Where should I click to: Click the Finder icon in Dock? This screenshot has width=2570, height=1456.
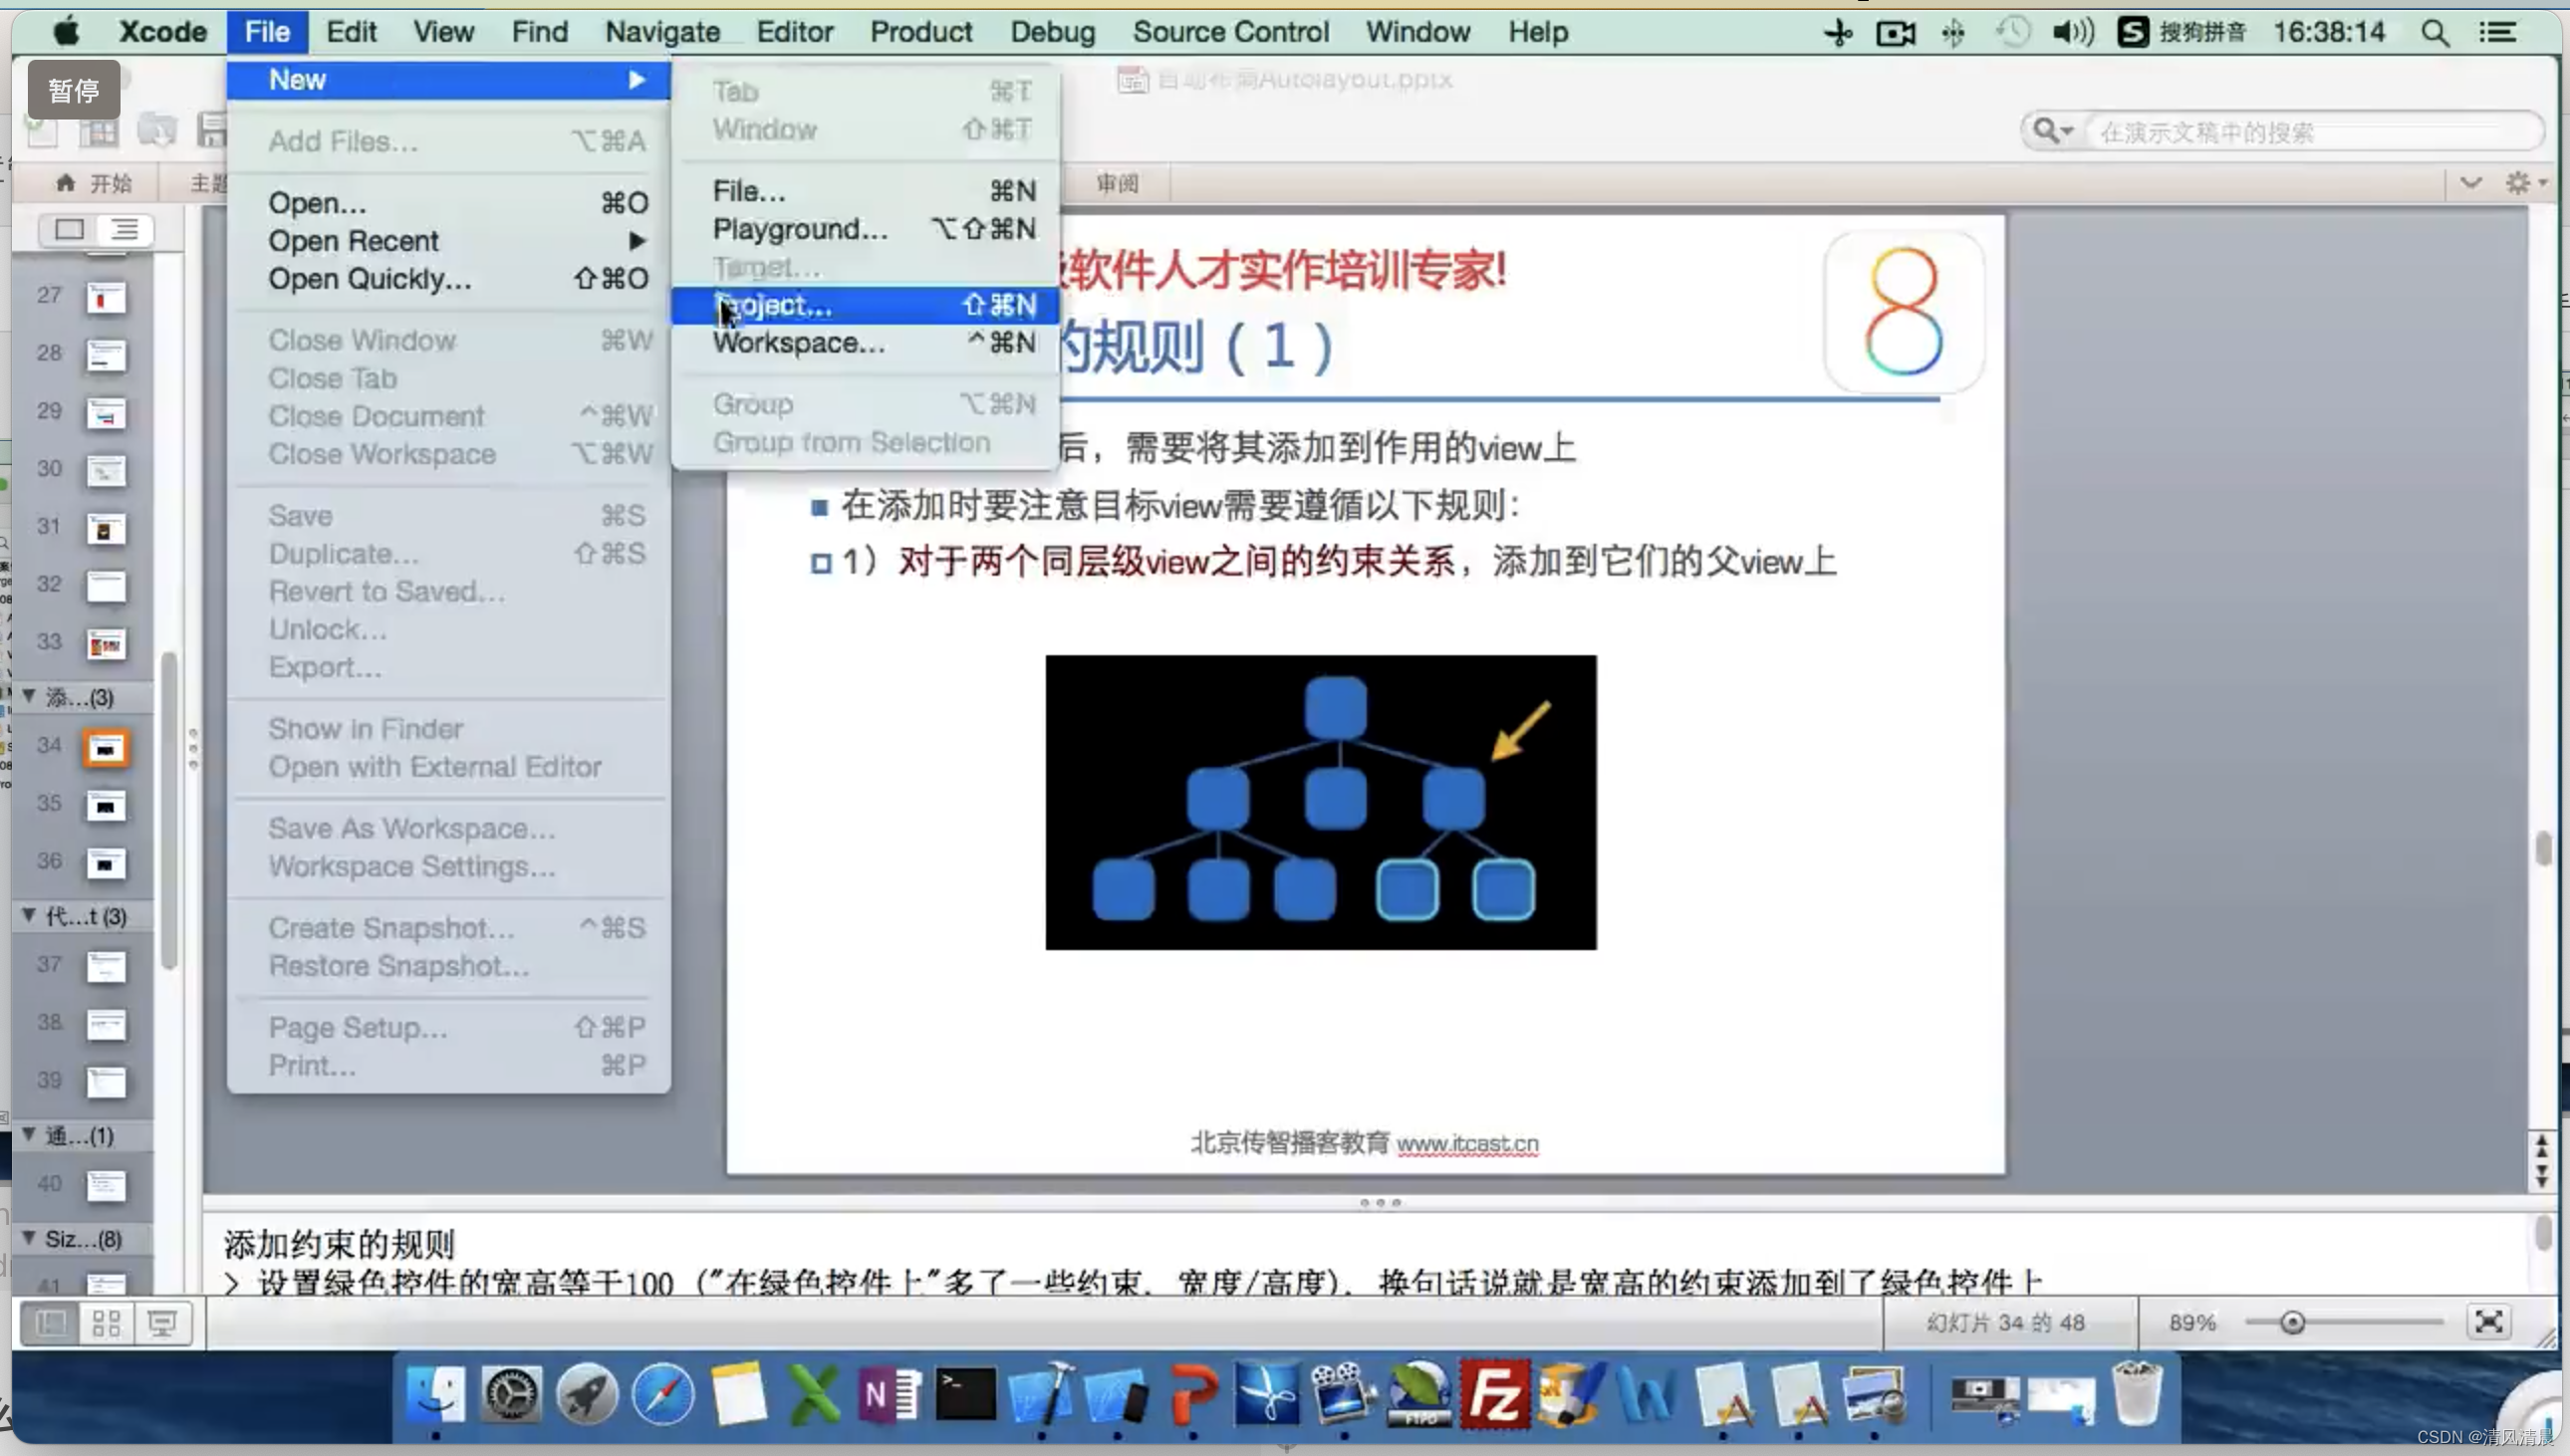434,1396
